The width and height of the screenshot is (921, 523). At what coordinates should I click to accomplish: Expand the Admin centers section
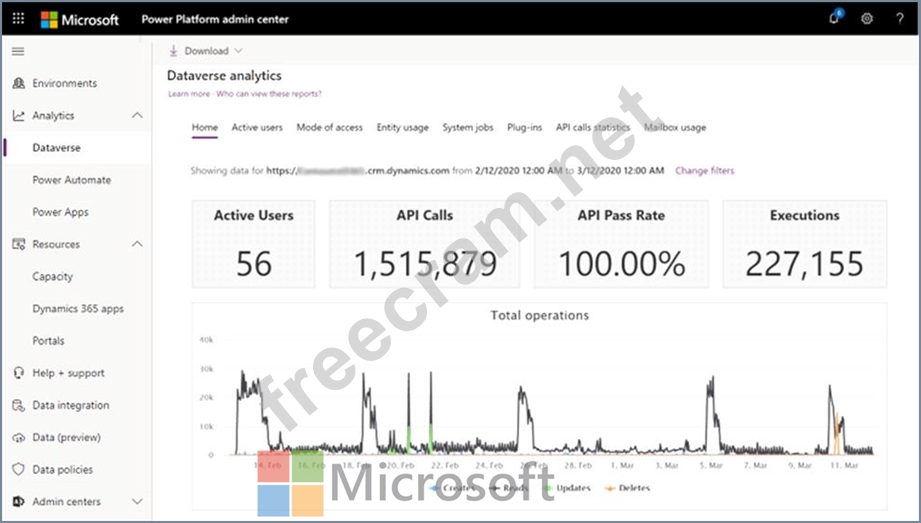(137, 501)
